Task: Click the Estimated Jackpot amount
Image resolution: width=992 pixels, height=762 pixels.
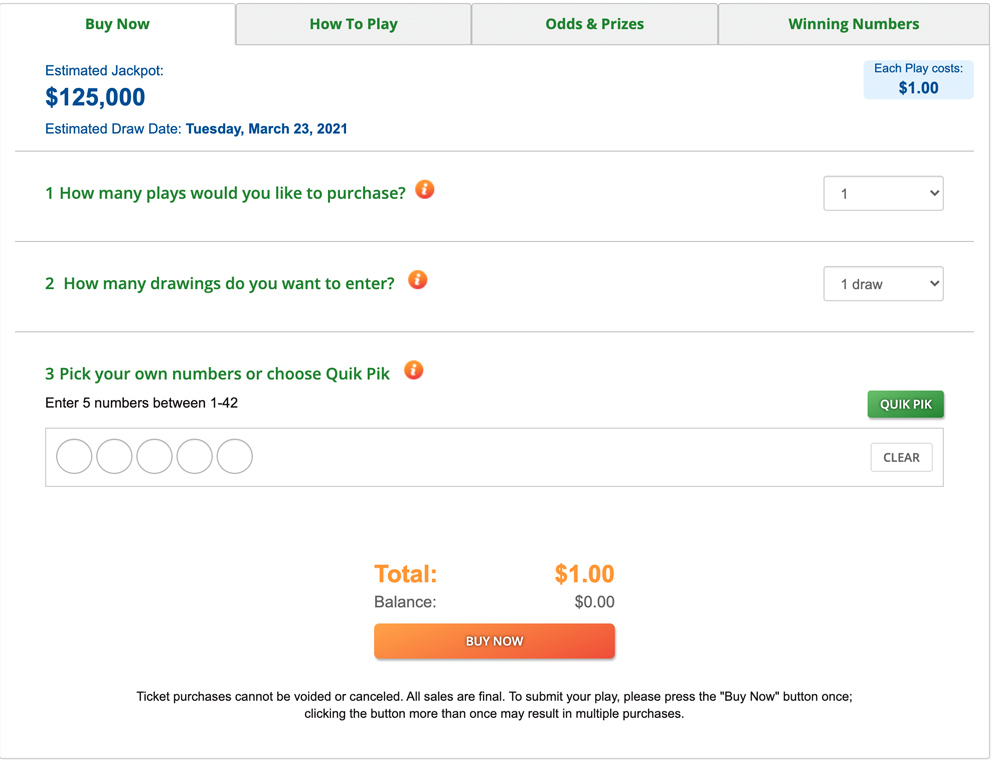Action: pos(95,97)
